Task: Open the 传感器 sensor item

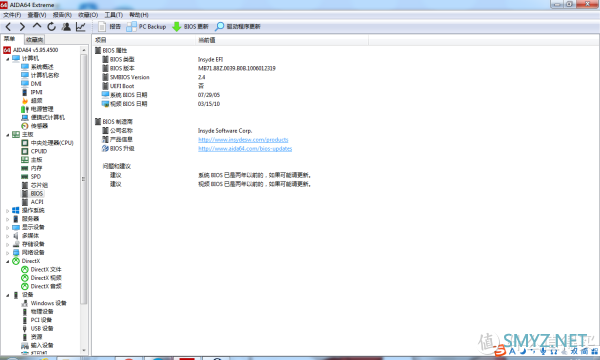Action: pos(34,125)
